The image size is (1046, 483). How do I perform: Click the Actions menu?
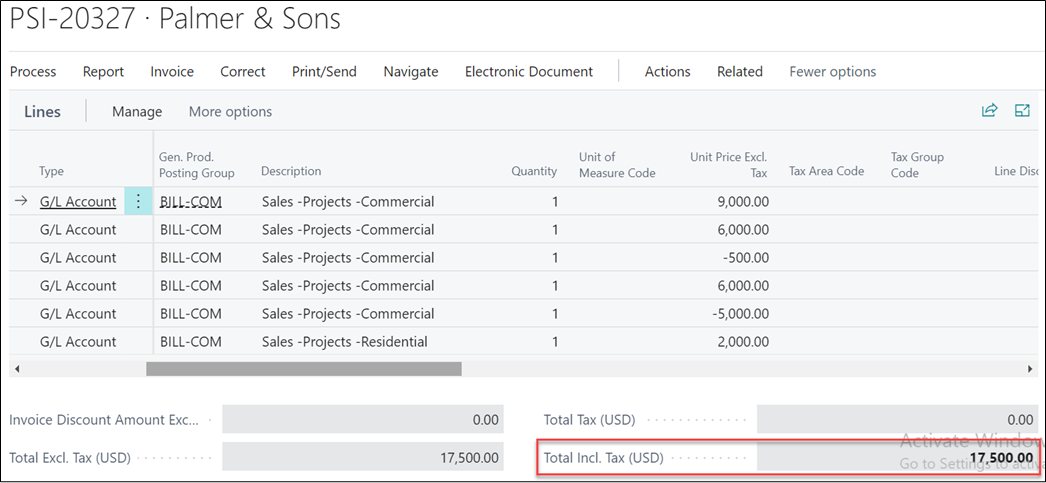[x=667, y=71]
